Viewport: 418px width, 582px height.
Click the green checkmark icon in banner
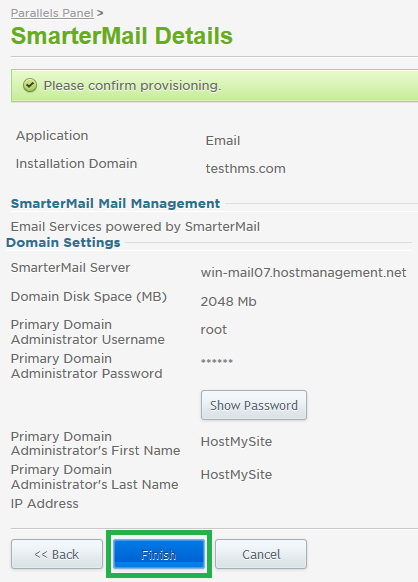click(x=30, y=85)
